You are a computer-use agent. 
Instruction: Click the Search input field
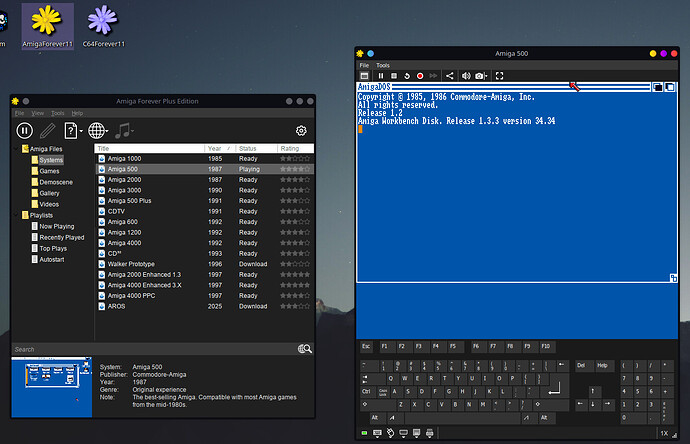[x=154, y=349]
